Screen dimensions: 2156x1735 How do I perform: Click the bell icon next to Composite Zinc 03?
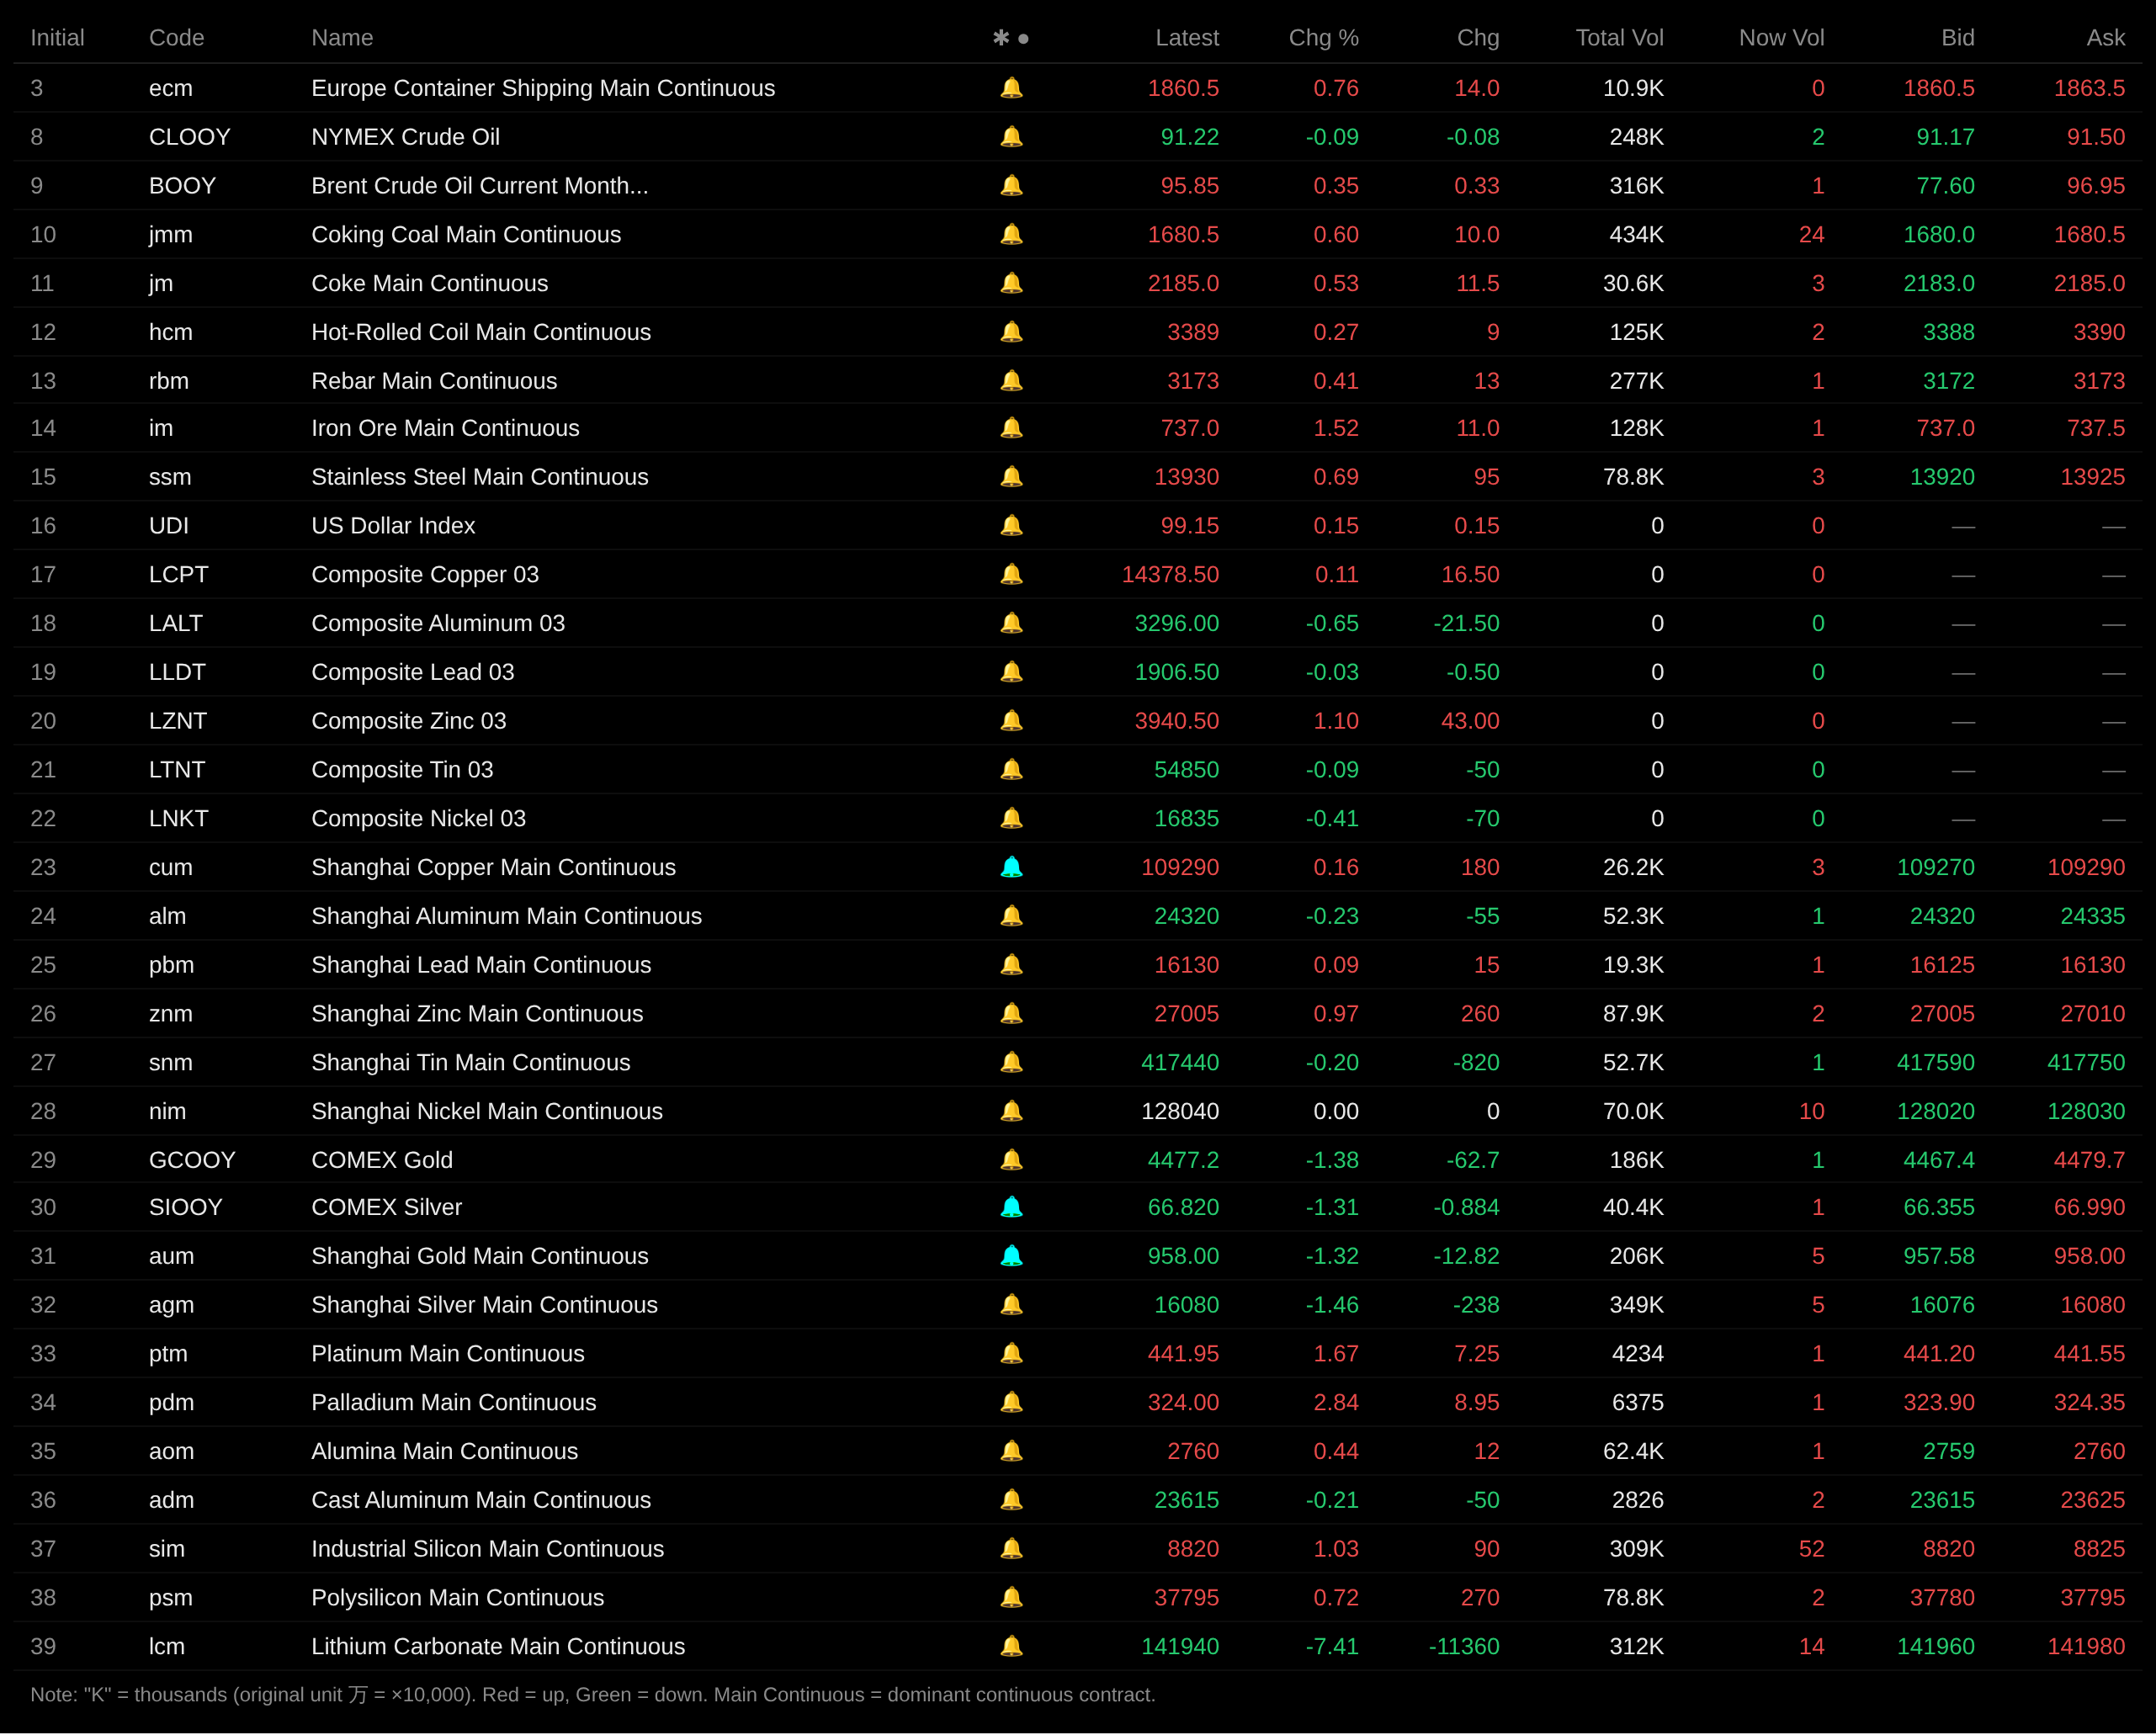1011,721
